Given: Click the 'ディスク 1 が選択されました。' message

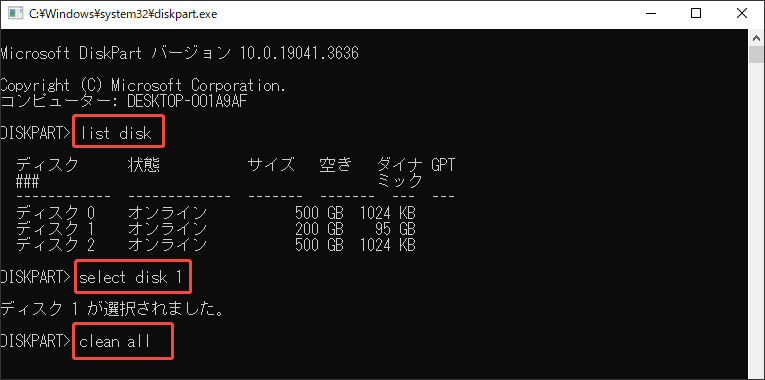Looking at the screenshot, I should 112,309.
